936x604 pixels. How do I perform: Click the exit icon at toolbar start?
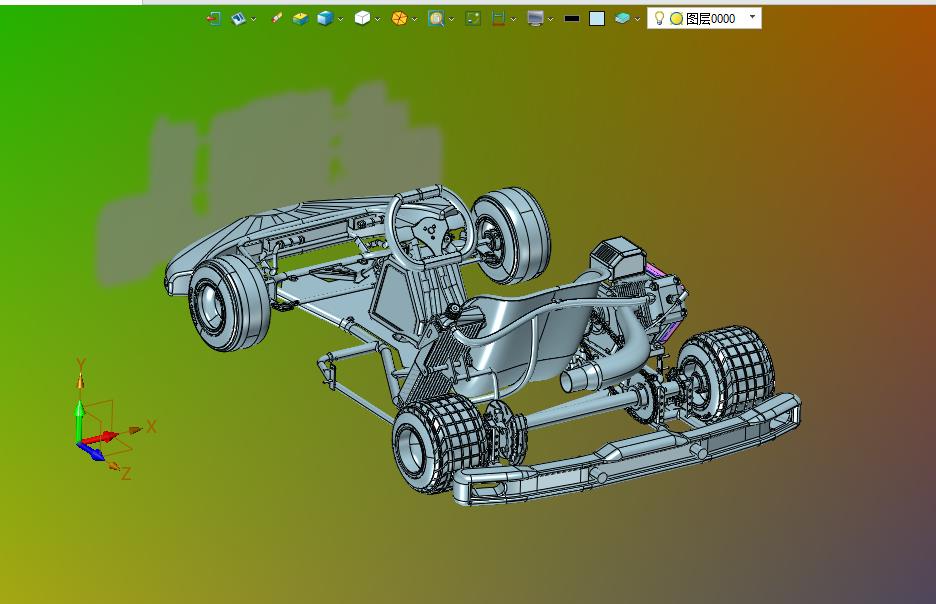[213, 18]
